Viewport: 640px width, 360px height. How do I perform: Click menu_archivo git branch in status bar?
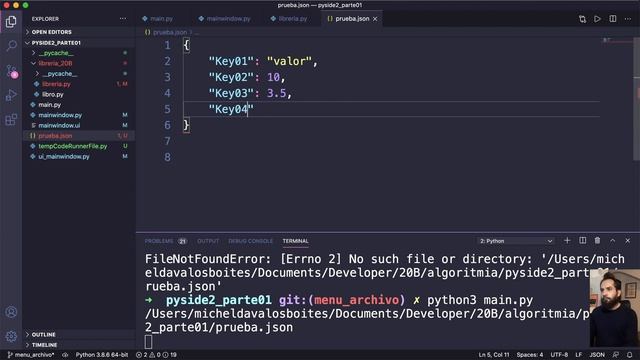31,355
